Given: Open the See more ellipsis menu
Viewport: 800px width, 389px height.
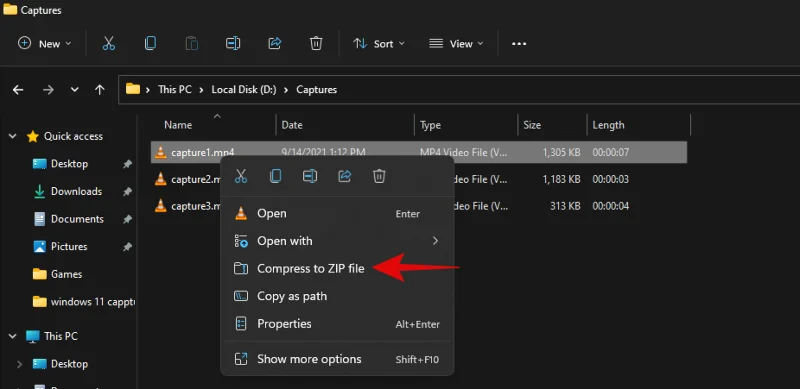Looking at the screenshot, I should (x=519, y=44).
